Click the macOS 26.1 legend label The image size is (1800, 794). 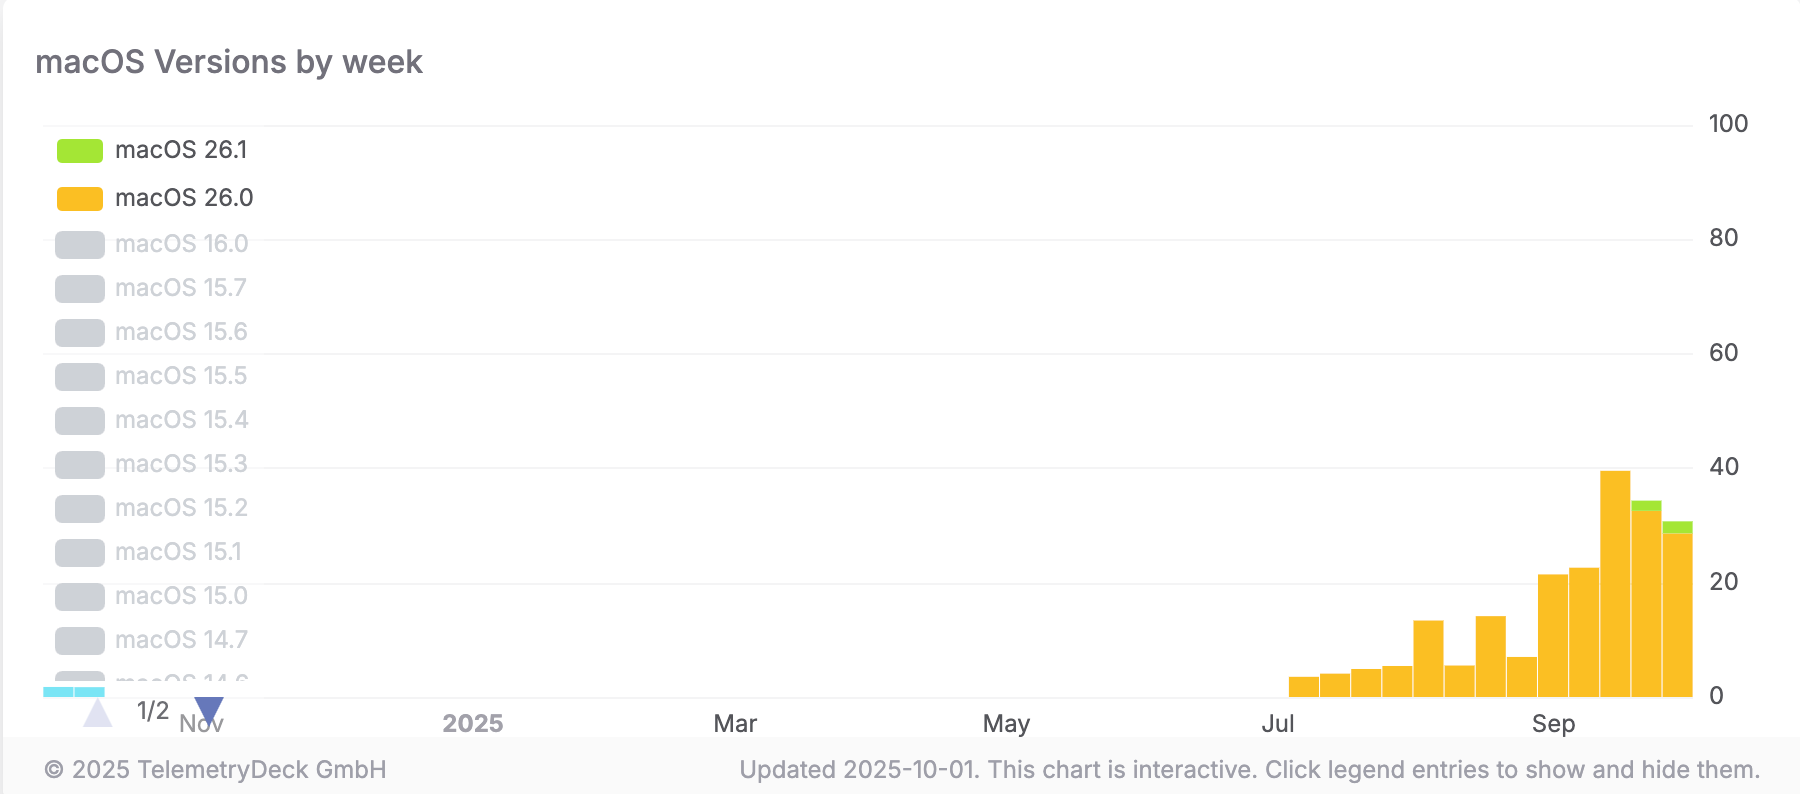pos(181,150)
